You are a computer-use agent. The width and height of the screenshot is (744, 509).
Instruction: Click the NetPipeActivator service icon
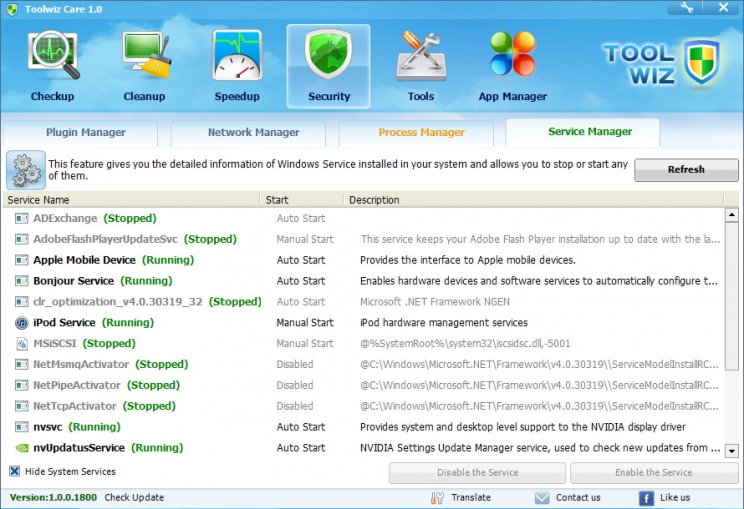21,385
